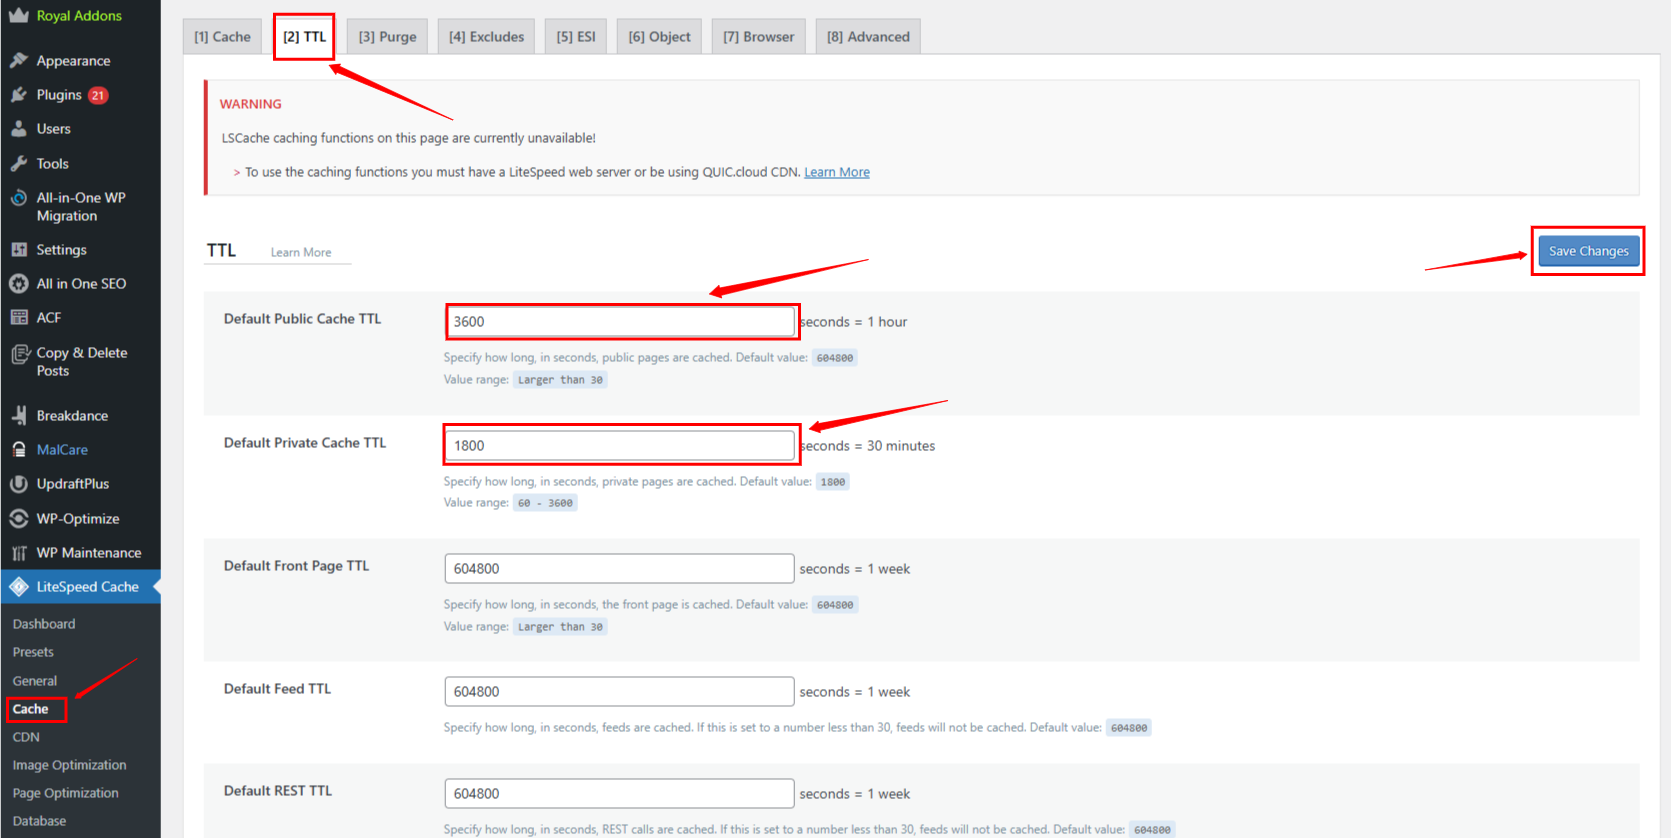1671x838 pixels.
Task: Open Learn More link beside TTL heading
Action: [301, 252]
